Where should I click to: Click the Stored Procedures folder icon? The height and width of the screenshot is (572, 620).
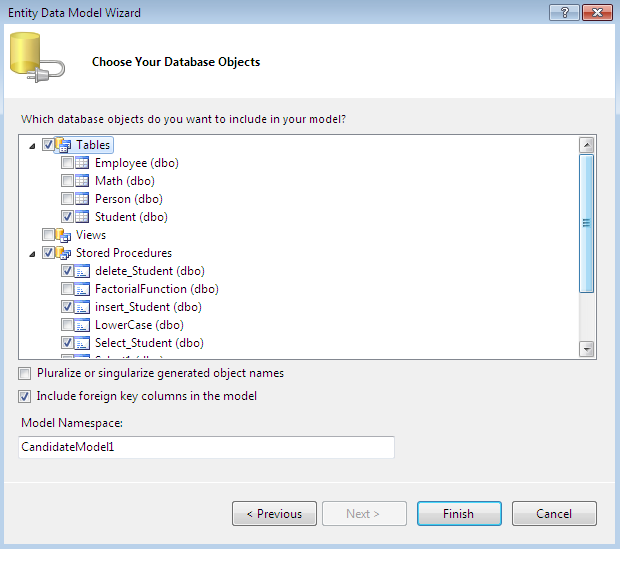pyautogui.click(x=63, y=253)
